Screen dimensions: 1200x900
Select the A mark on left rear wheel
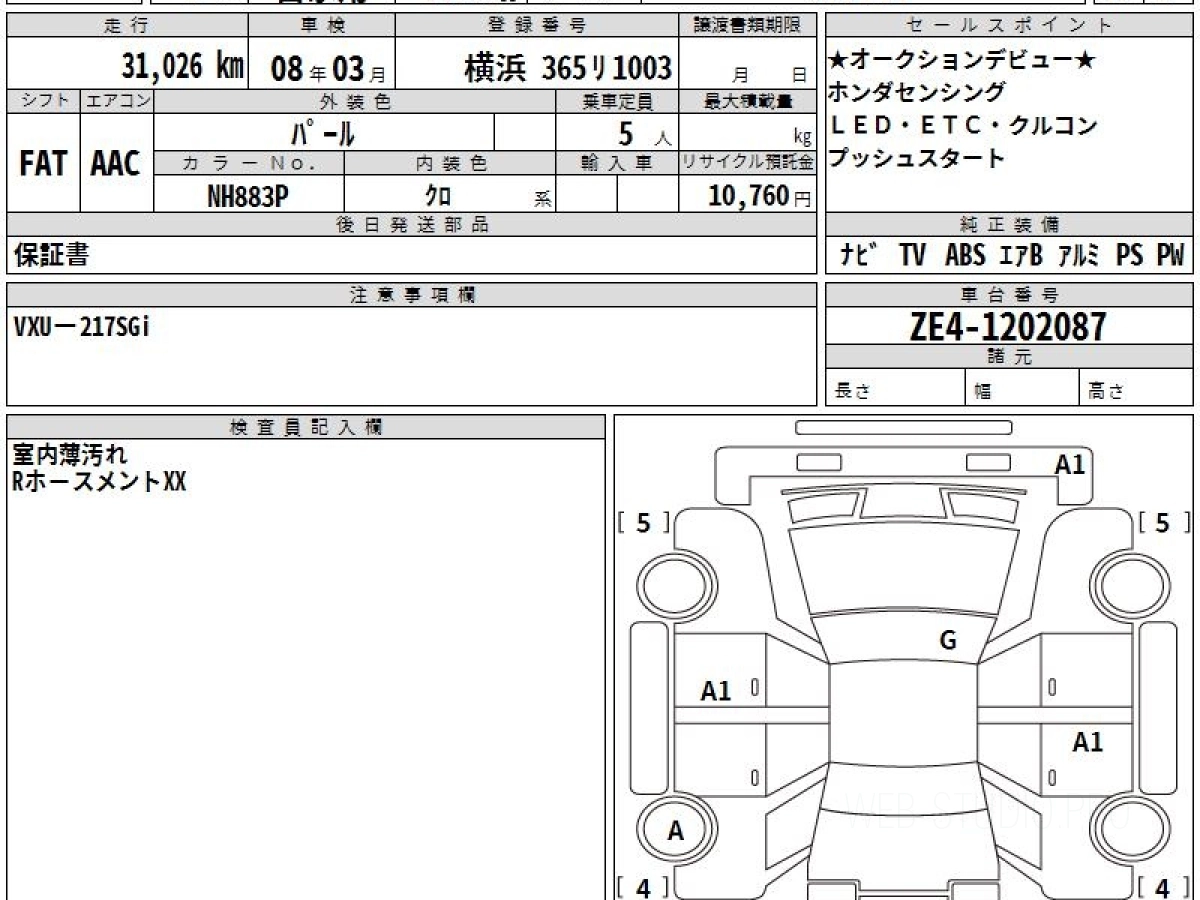coord(675,831)
